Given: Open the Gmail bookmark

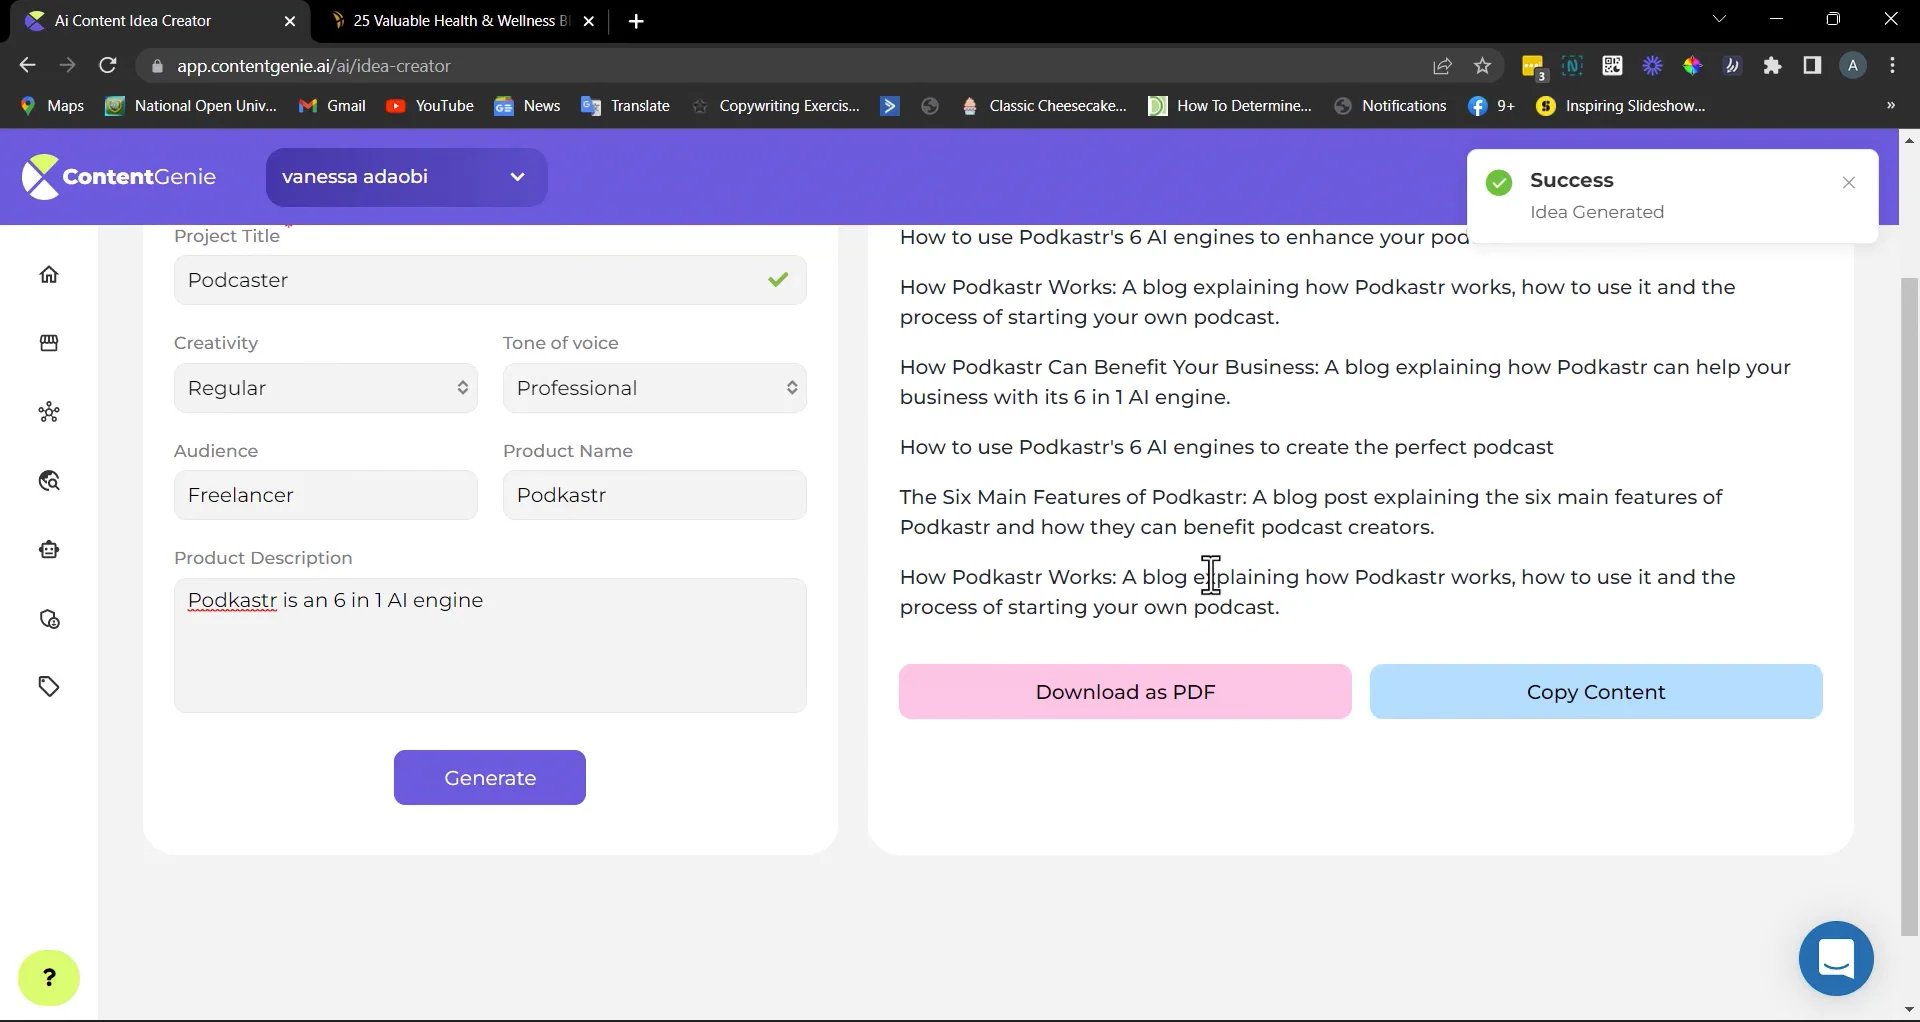Looking at the screenshot, I should pos(333,106).
